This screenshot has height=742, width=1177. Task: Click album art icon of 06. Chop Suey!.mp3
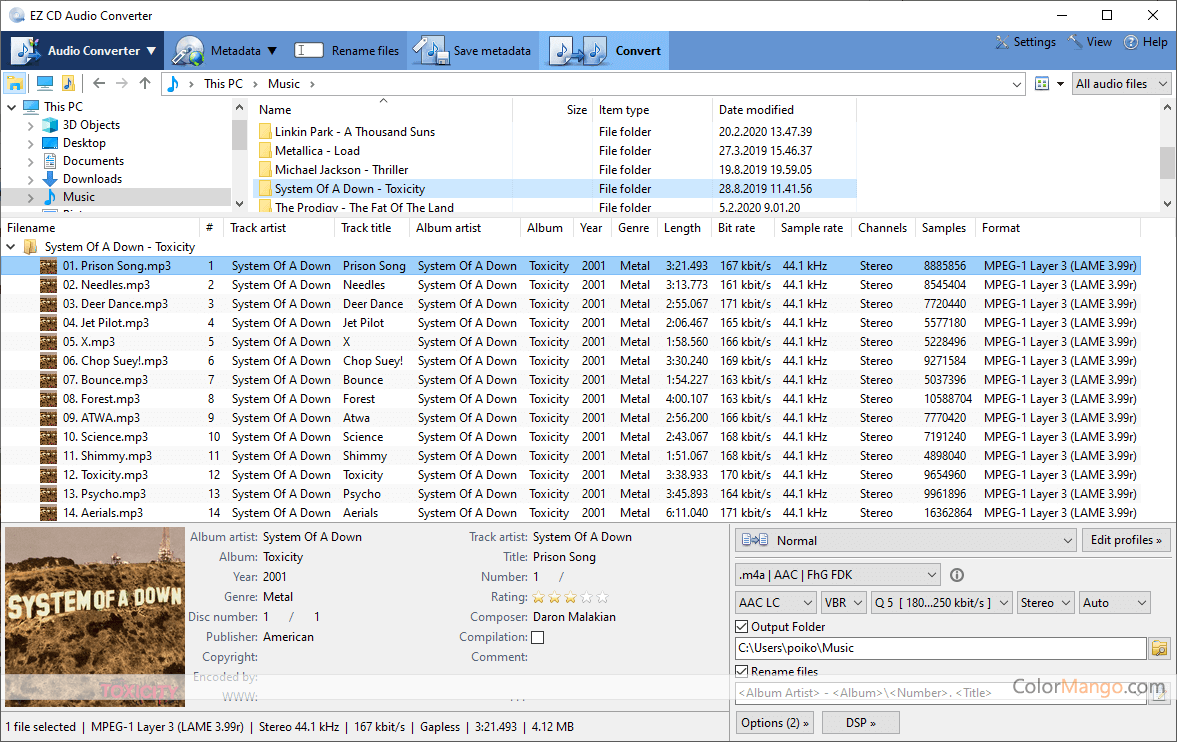pyautogui.click(x=49, y=360)
